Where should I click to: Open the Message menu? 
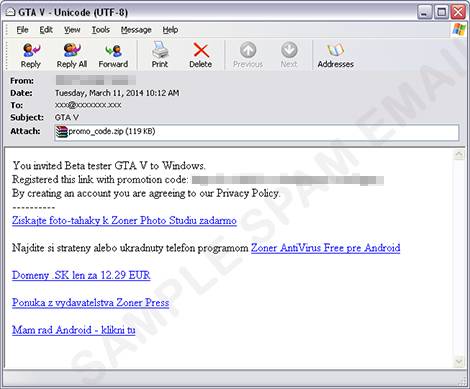[136, 30]
